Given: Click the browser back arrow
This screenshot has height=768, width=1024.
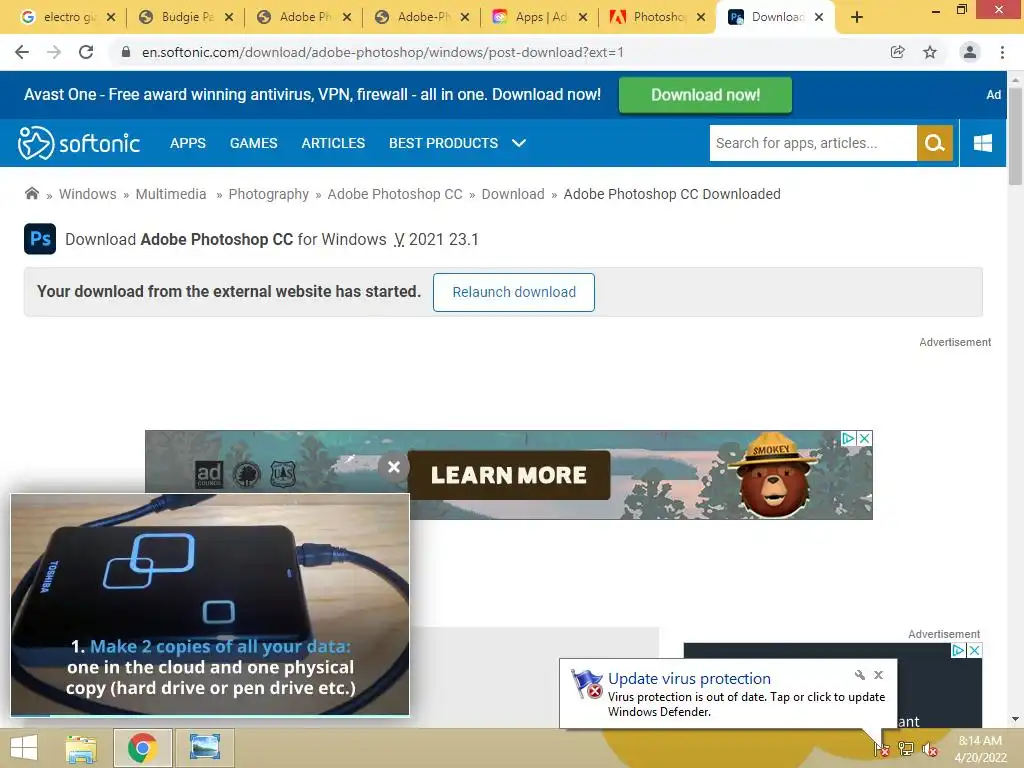Looking at the screenshot, I should [x=22, y=52].
